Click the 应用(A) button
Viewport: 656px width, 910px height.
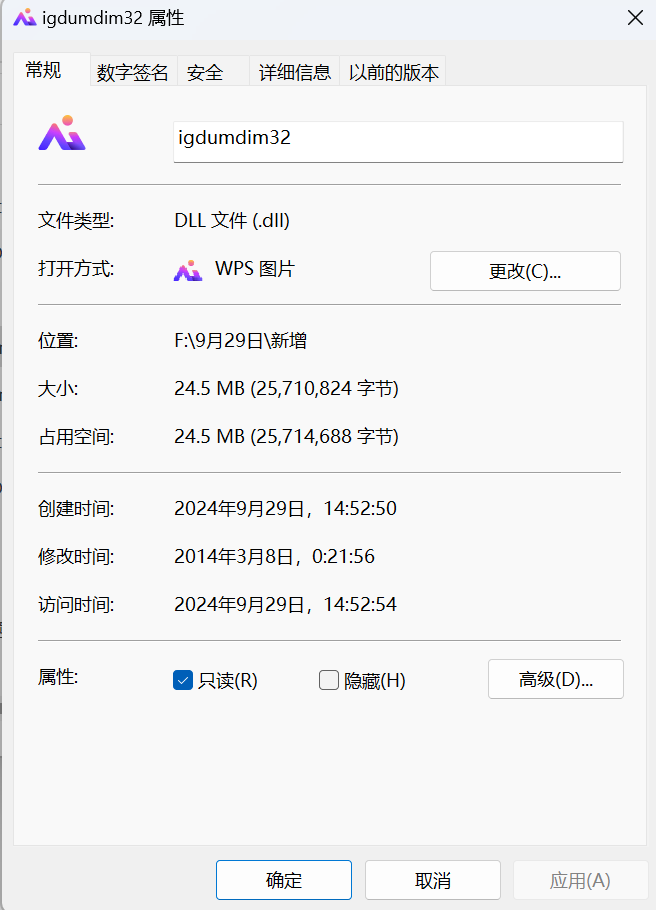pyautogui.click(x=580, y=879)
